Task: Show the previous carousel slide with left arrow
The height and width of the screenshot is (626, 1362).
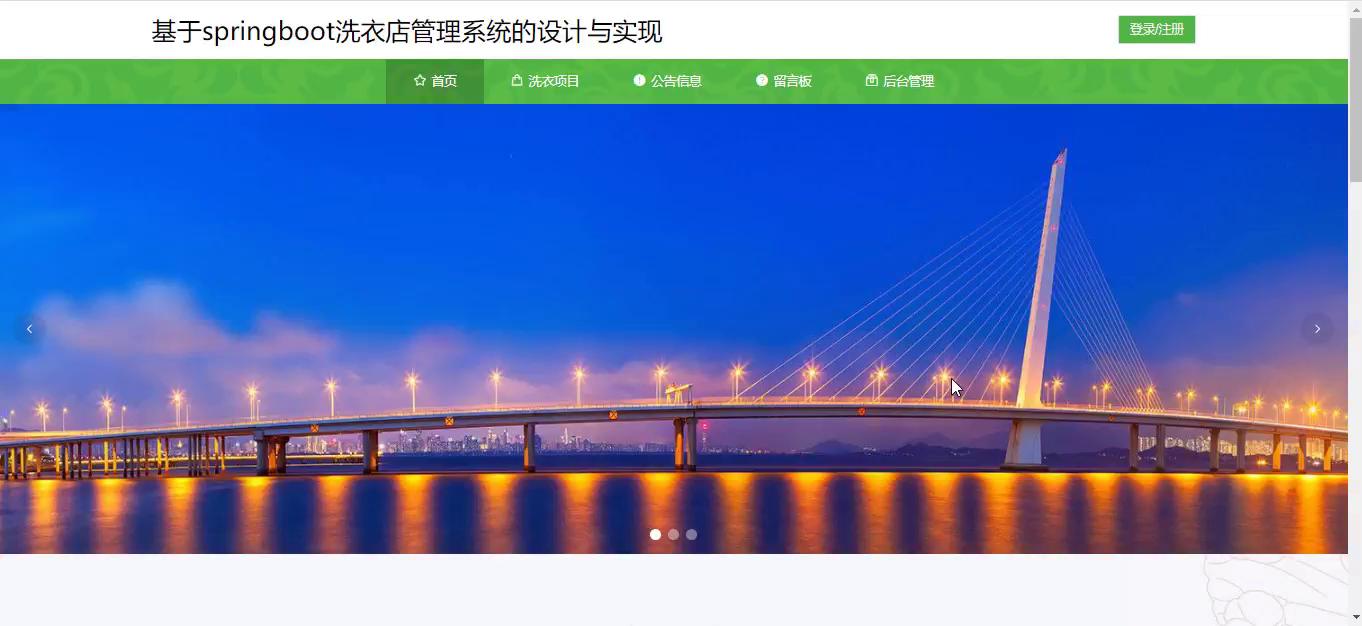Action: [29, 329]
